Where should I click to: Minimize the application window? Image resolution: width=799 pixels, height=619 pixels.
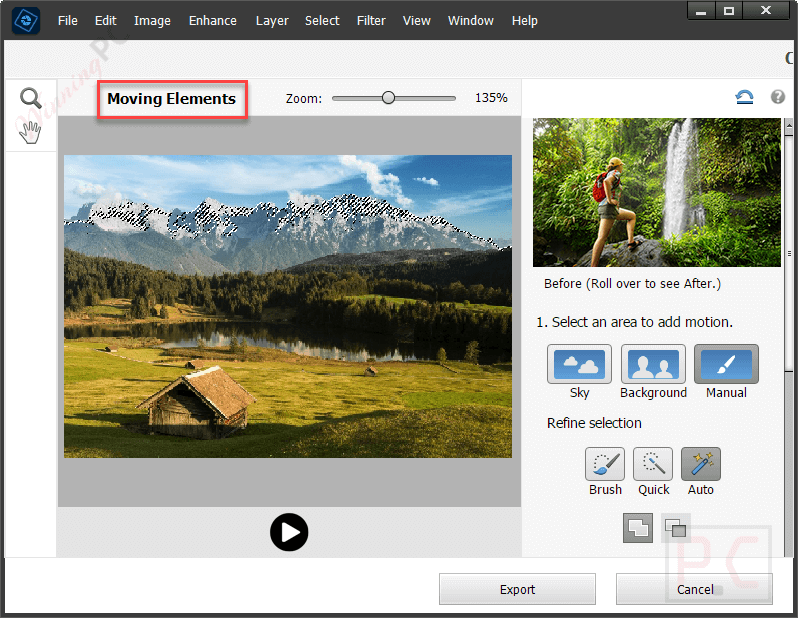[701, 11]
